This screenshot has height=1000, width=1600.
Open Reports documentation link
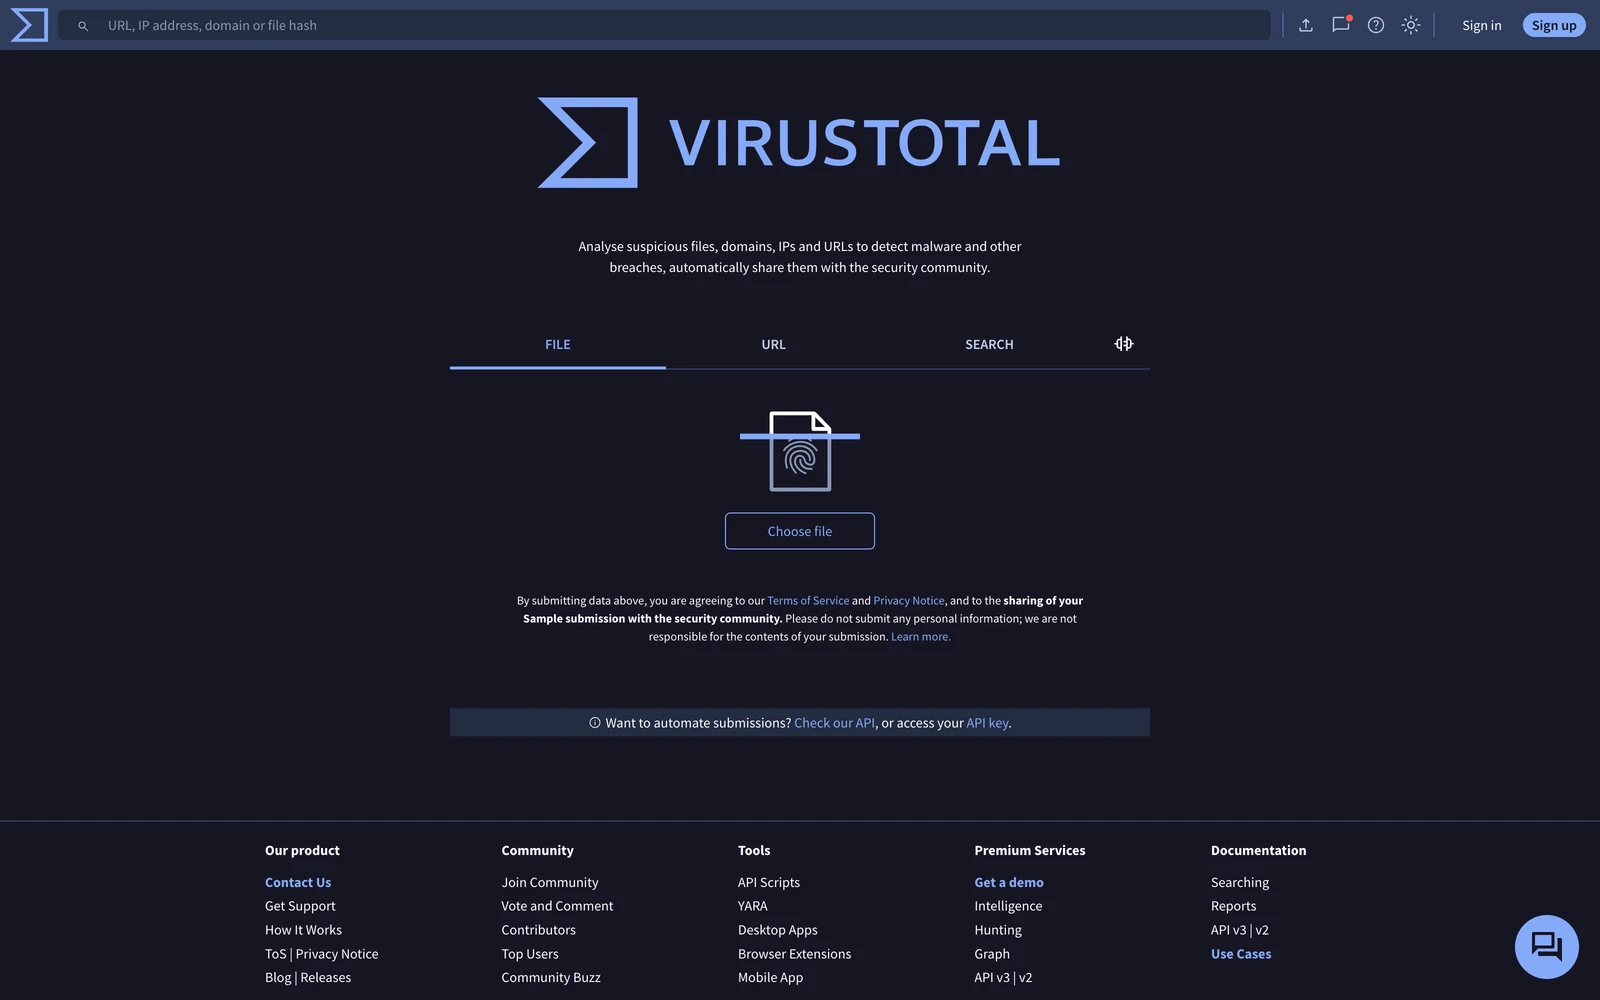[1233, 906]
